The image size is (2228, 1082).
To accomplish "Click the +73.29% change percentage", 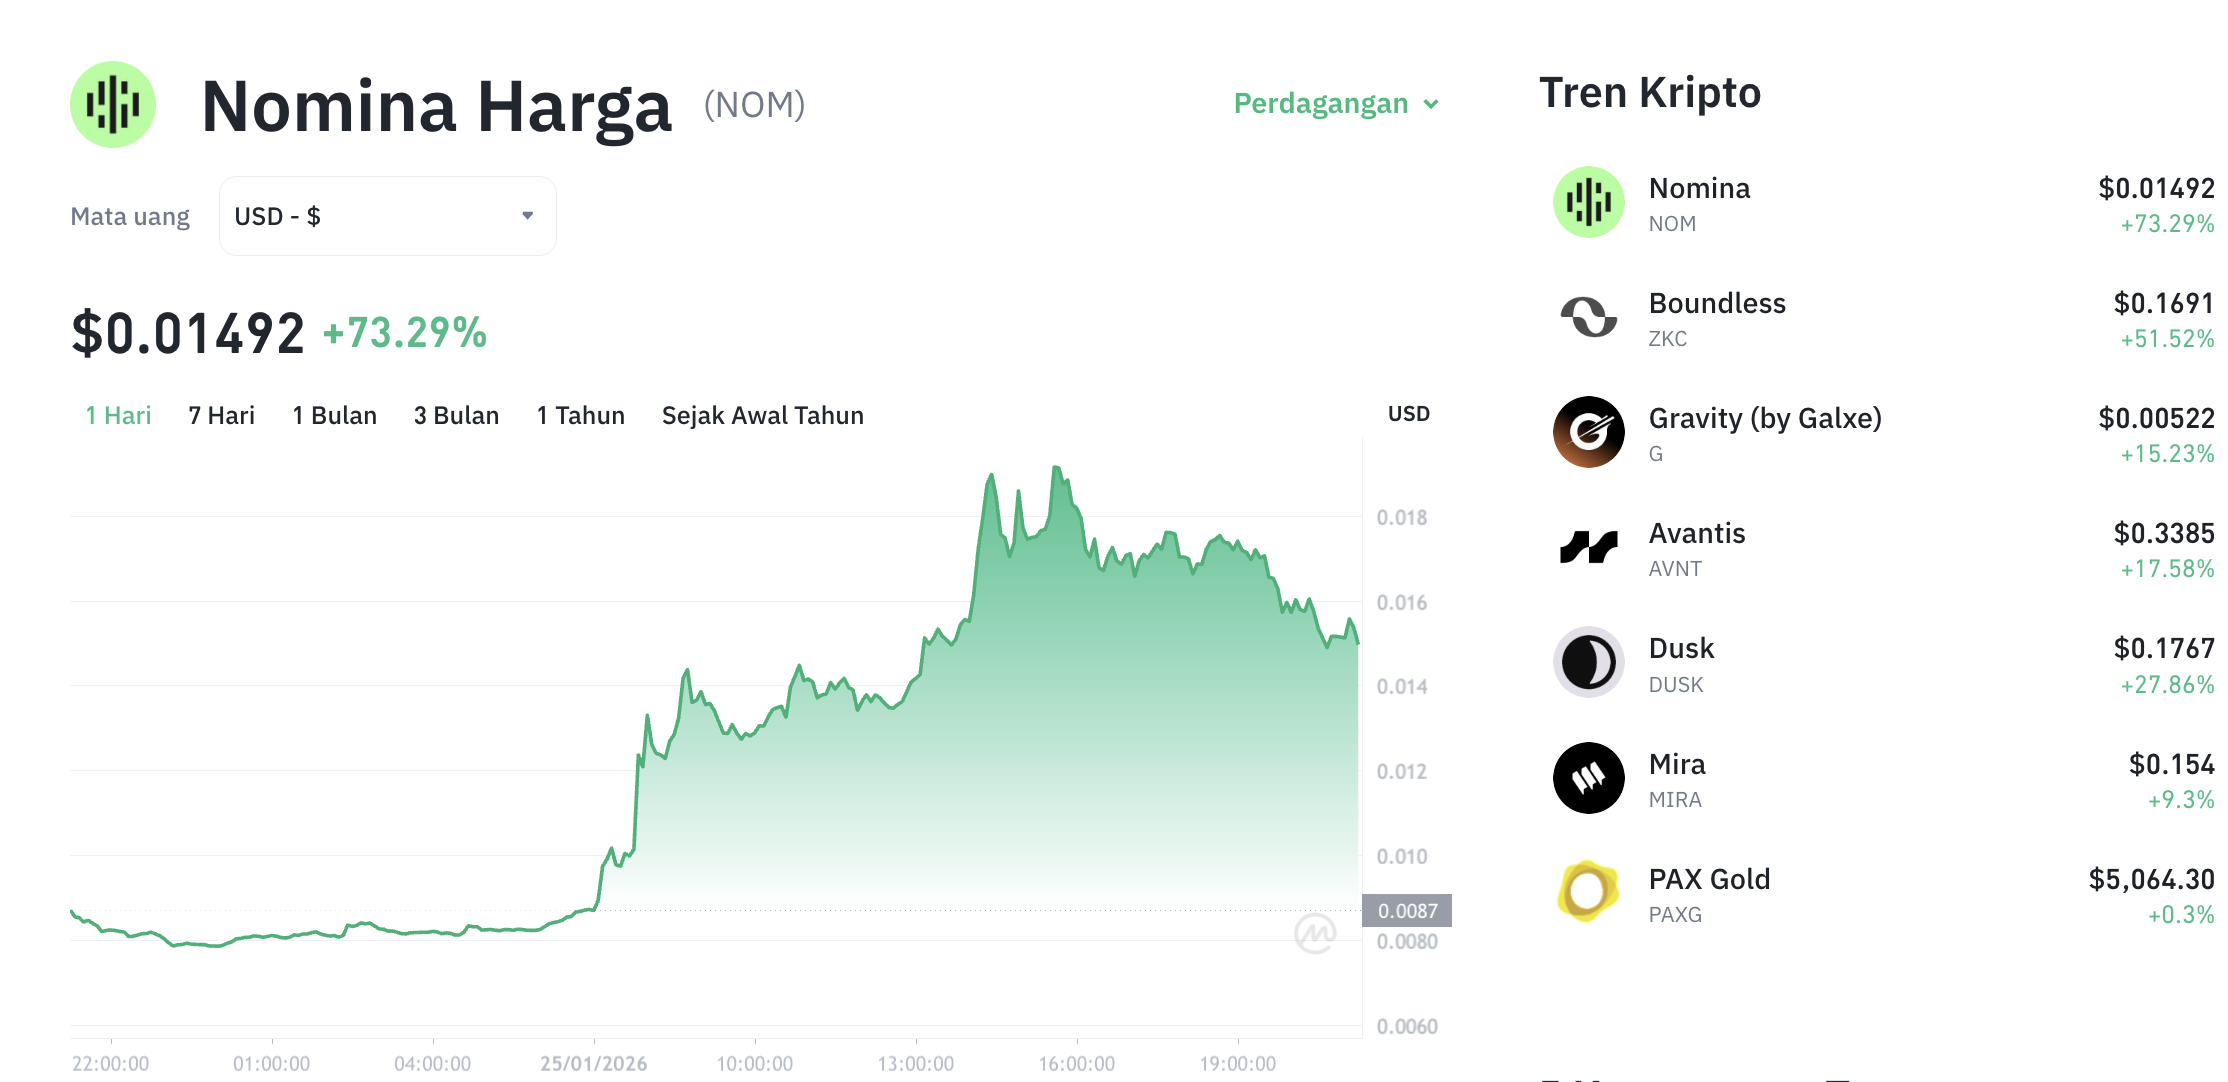I will [x=403, y=334].
